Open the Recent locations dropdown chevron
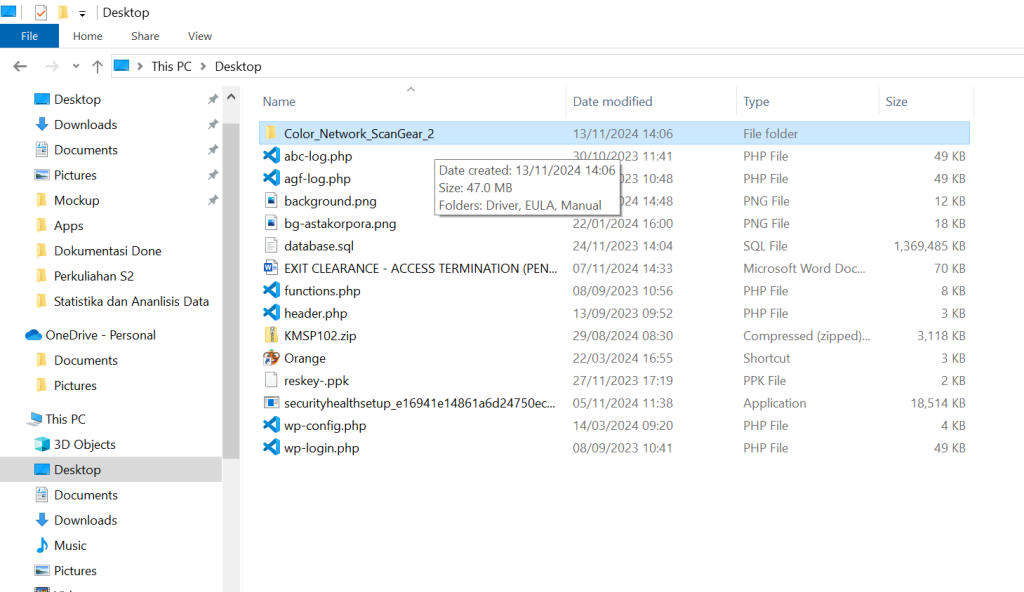Viewport: 1024px width, 592px height. (76, 66)
